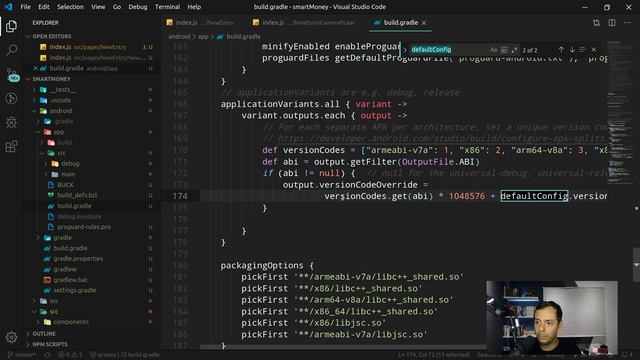640x360 pixels.
Task: Open settings.gradle in explorer tree
Action: (75, 291)
